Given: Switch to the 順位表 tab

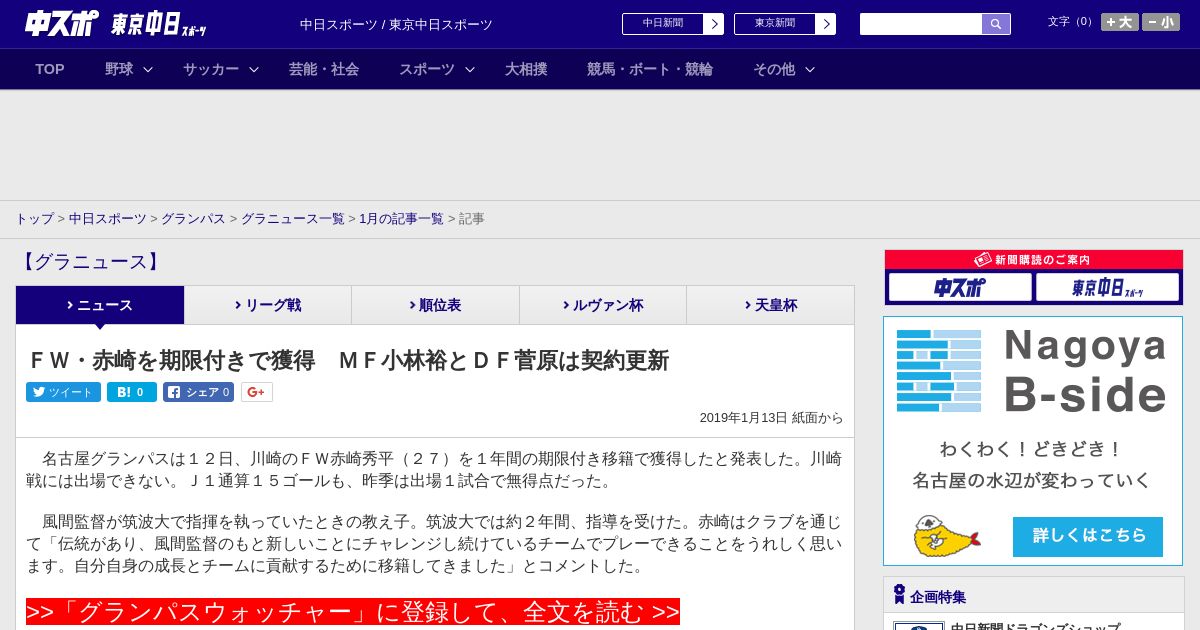Looking at the screenshot, I should point(435,305).
